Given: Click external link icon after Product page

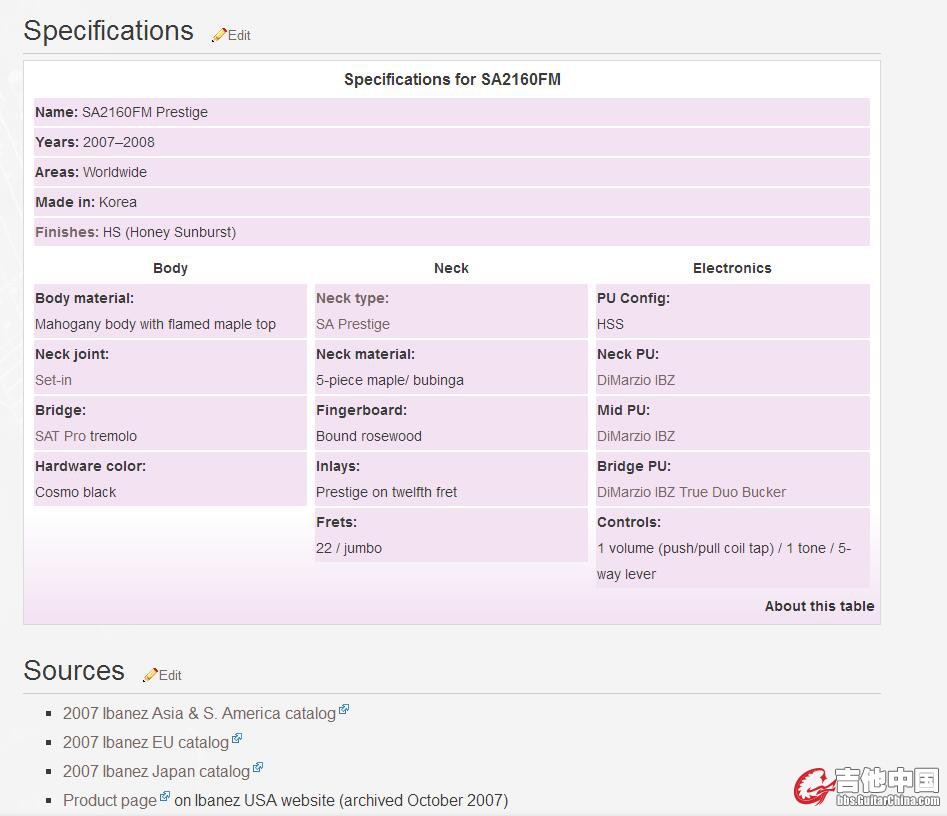Looking at the screenshot, I should [x=165, y=796].
